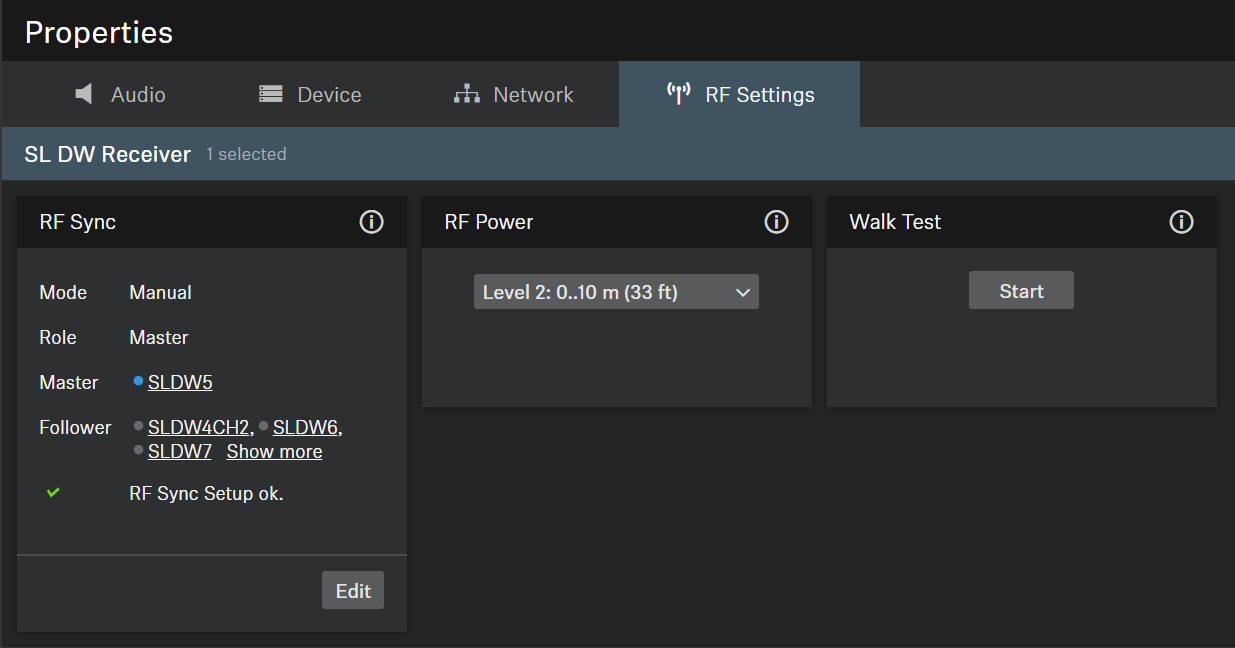Viewport: 1235px width, 648px height.
Task: Open the SLDW6 follower link
Action: click(305, 428)
